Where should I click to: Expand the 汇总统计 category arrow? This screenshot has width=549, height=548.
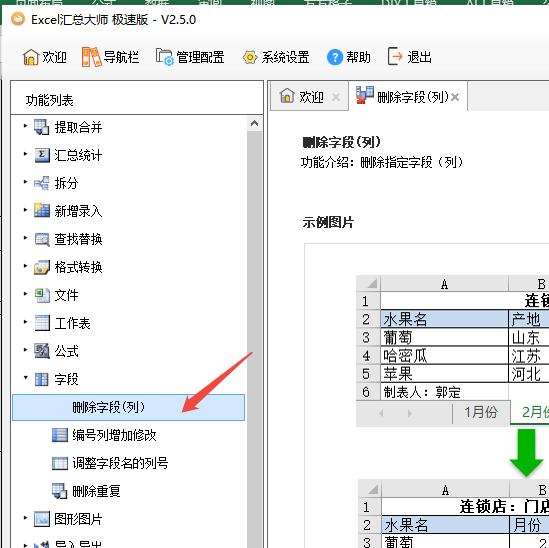(25, 154)
